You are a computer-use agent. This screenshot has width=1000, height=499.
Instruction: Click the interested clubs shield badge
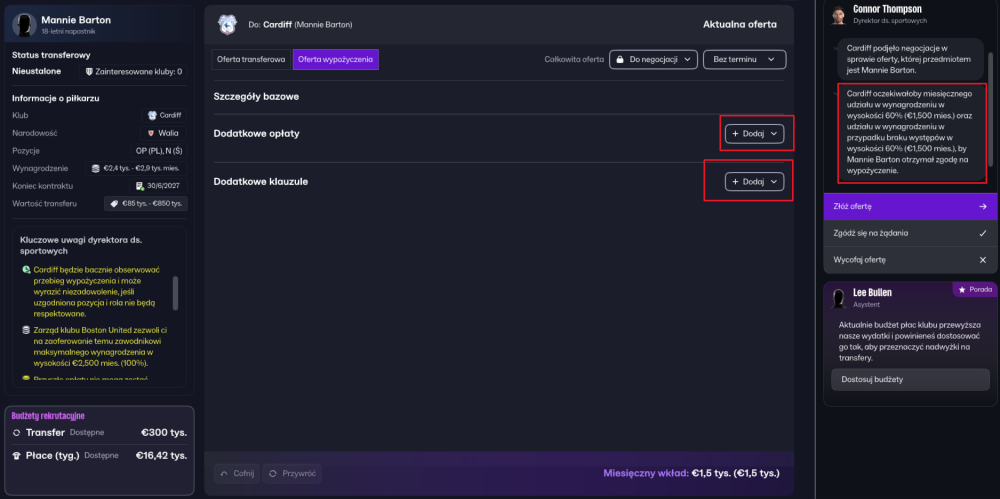(x=90, y=71)
